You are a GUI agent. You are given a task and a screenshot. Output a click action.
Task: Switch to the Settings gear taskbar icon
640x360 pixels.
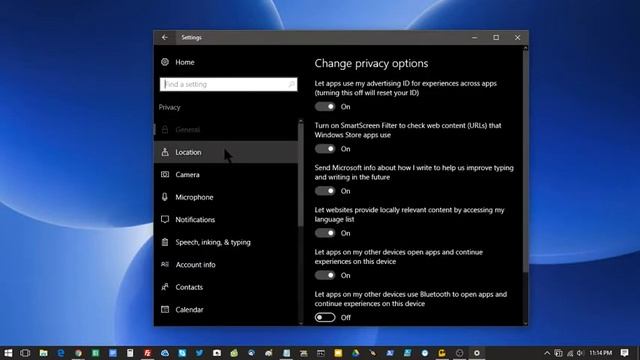coord(477,353)
